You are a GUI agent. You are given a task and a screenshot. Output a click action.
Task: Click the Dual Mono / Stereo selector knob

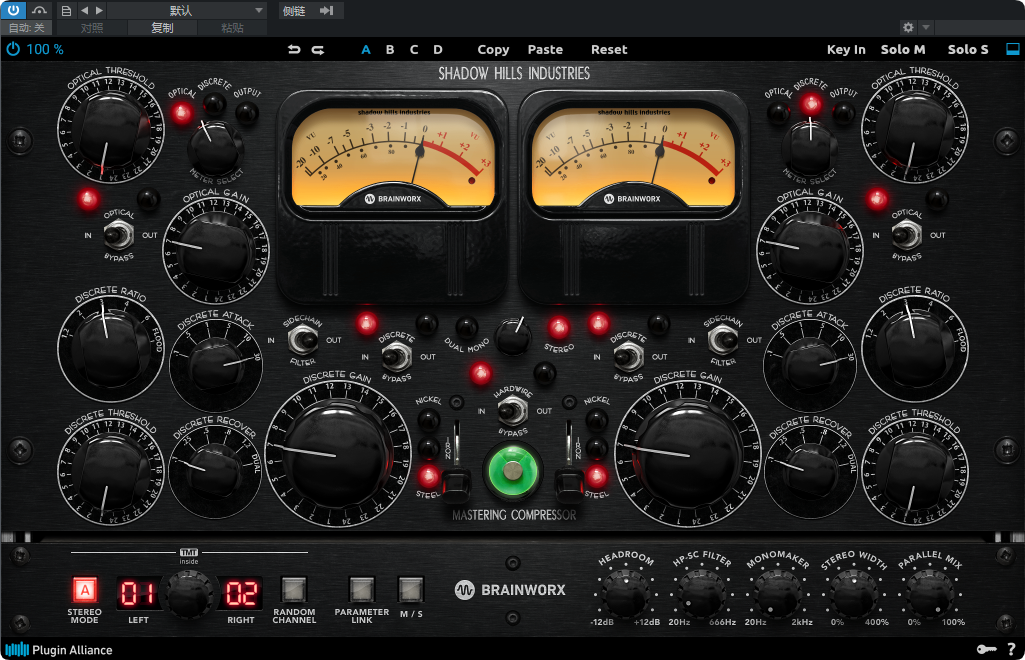pos(513,337)
